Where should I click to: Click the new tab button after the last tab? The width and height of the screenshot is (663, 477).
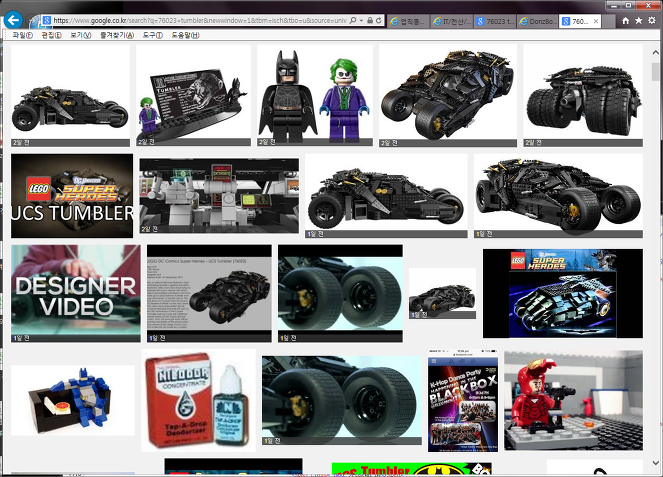[x=608, y=21]
